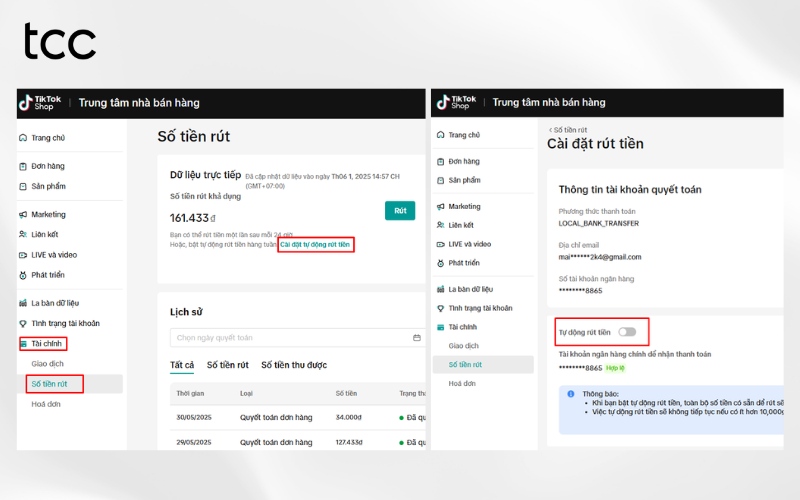The image size is (800, 500).
Task: Click La bàn dữ liệu icon in right sidebar
Action: point(441,289)
